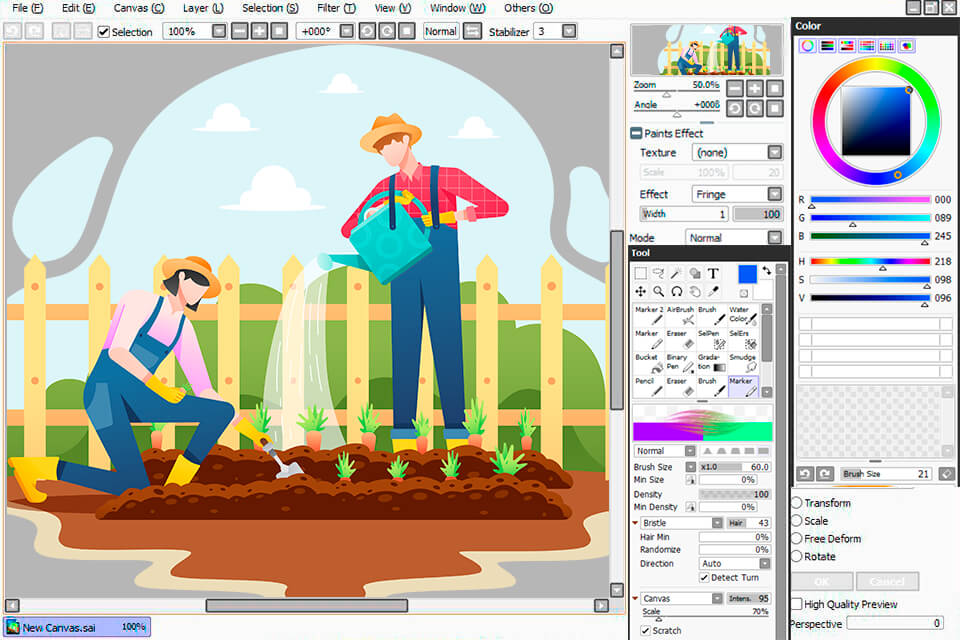This screenshot has height=640, width=960.
Task: Open the Filter menu
Action: pos(336,8)
